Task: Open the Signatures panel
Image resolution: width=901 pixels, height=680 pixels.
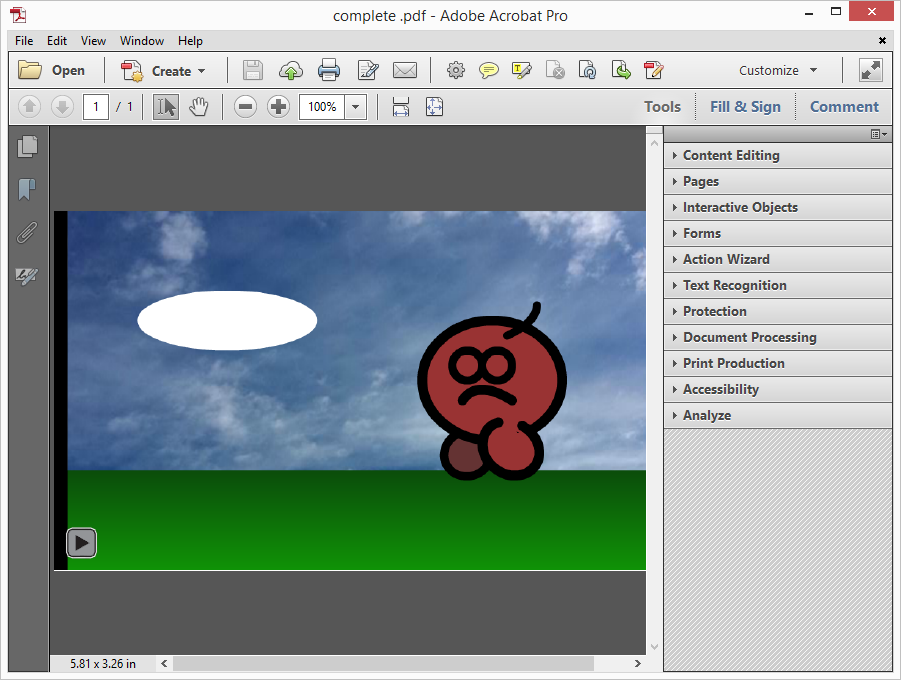Action: (26, 276)
